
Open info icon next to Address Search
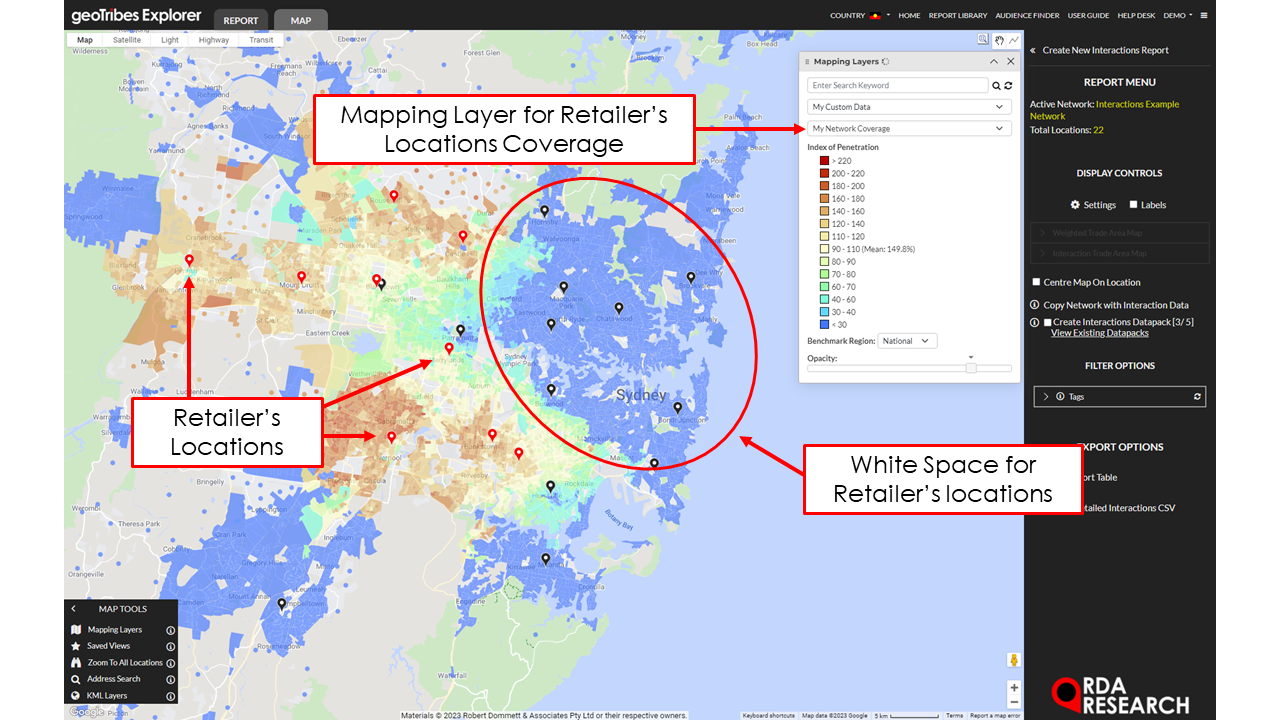pos(170,679)
